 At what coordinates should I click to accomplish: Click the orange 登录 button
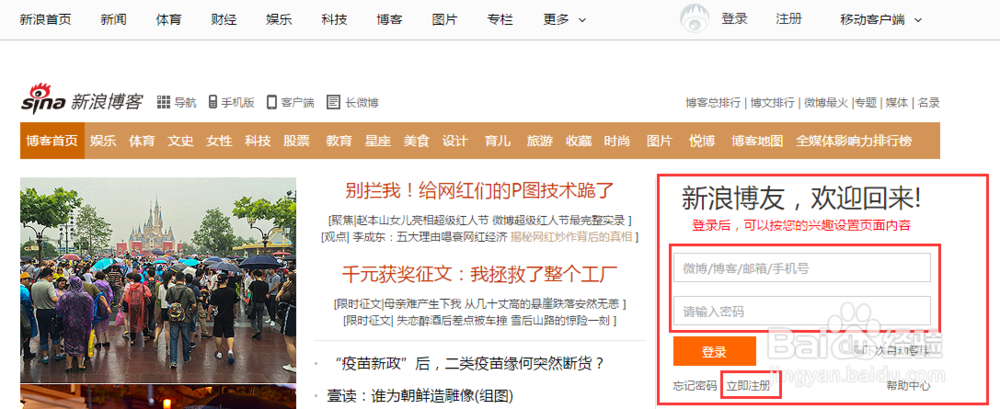714,352
